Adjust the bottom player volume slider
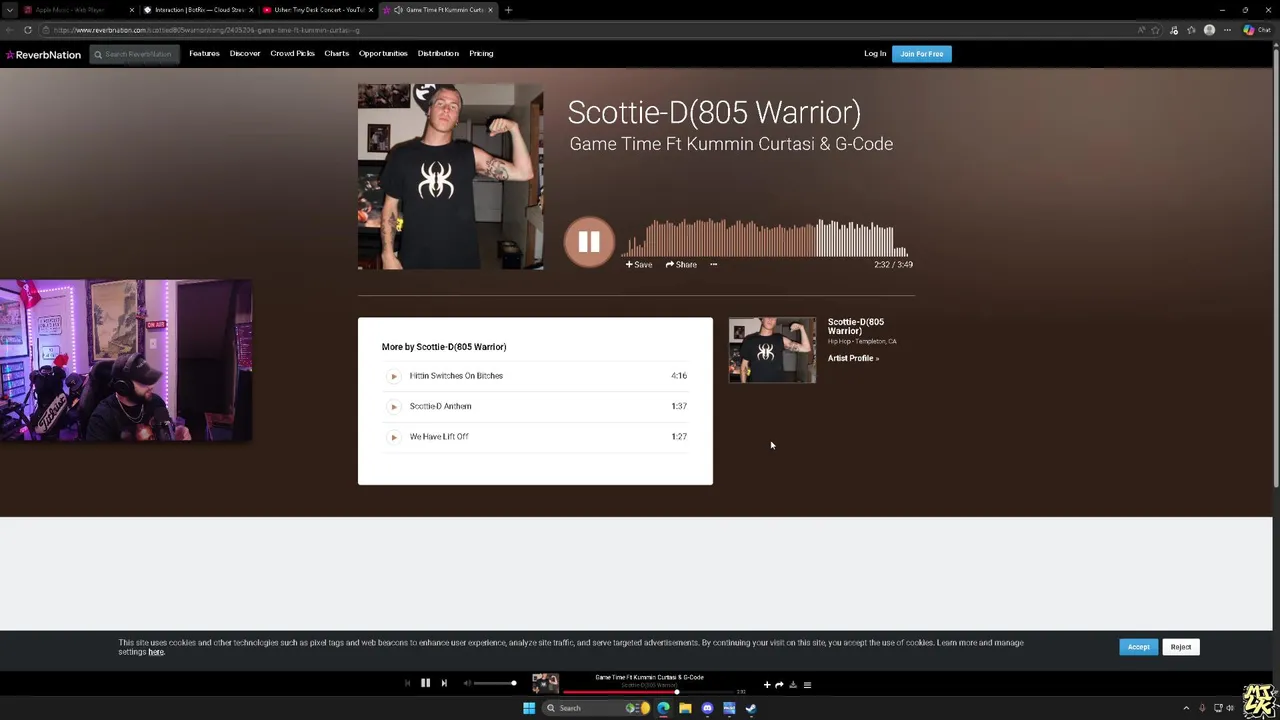 click(495, 684)
